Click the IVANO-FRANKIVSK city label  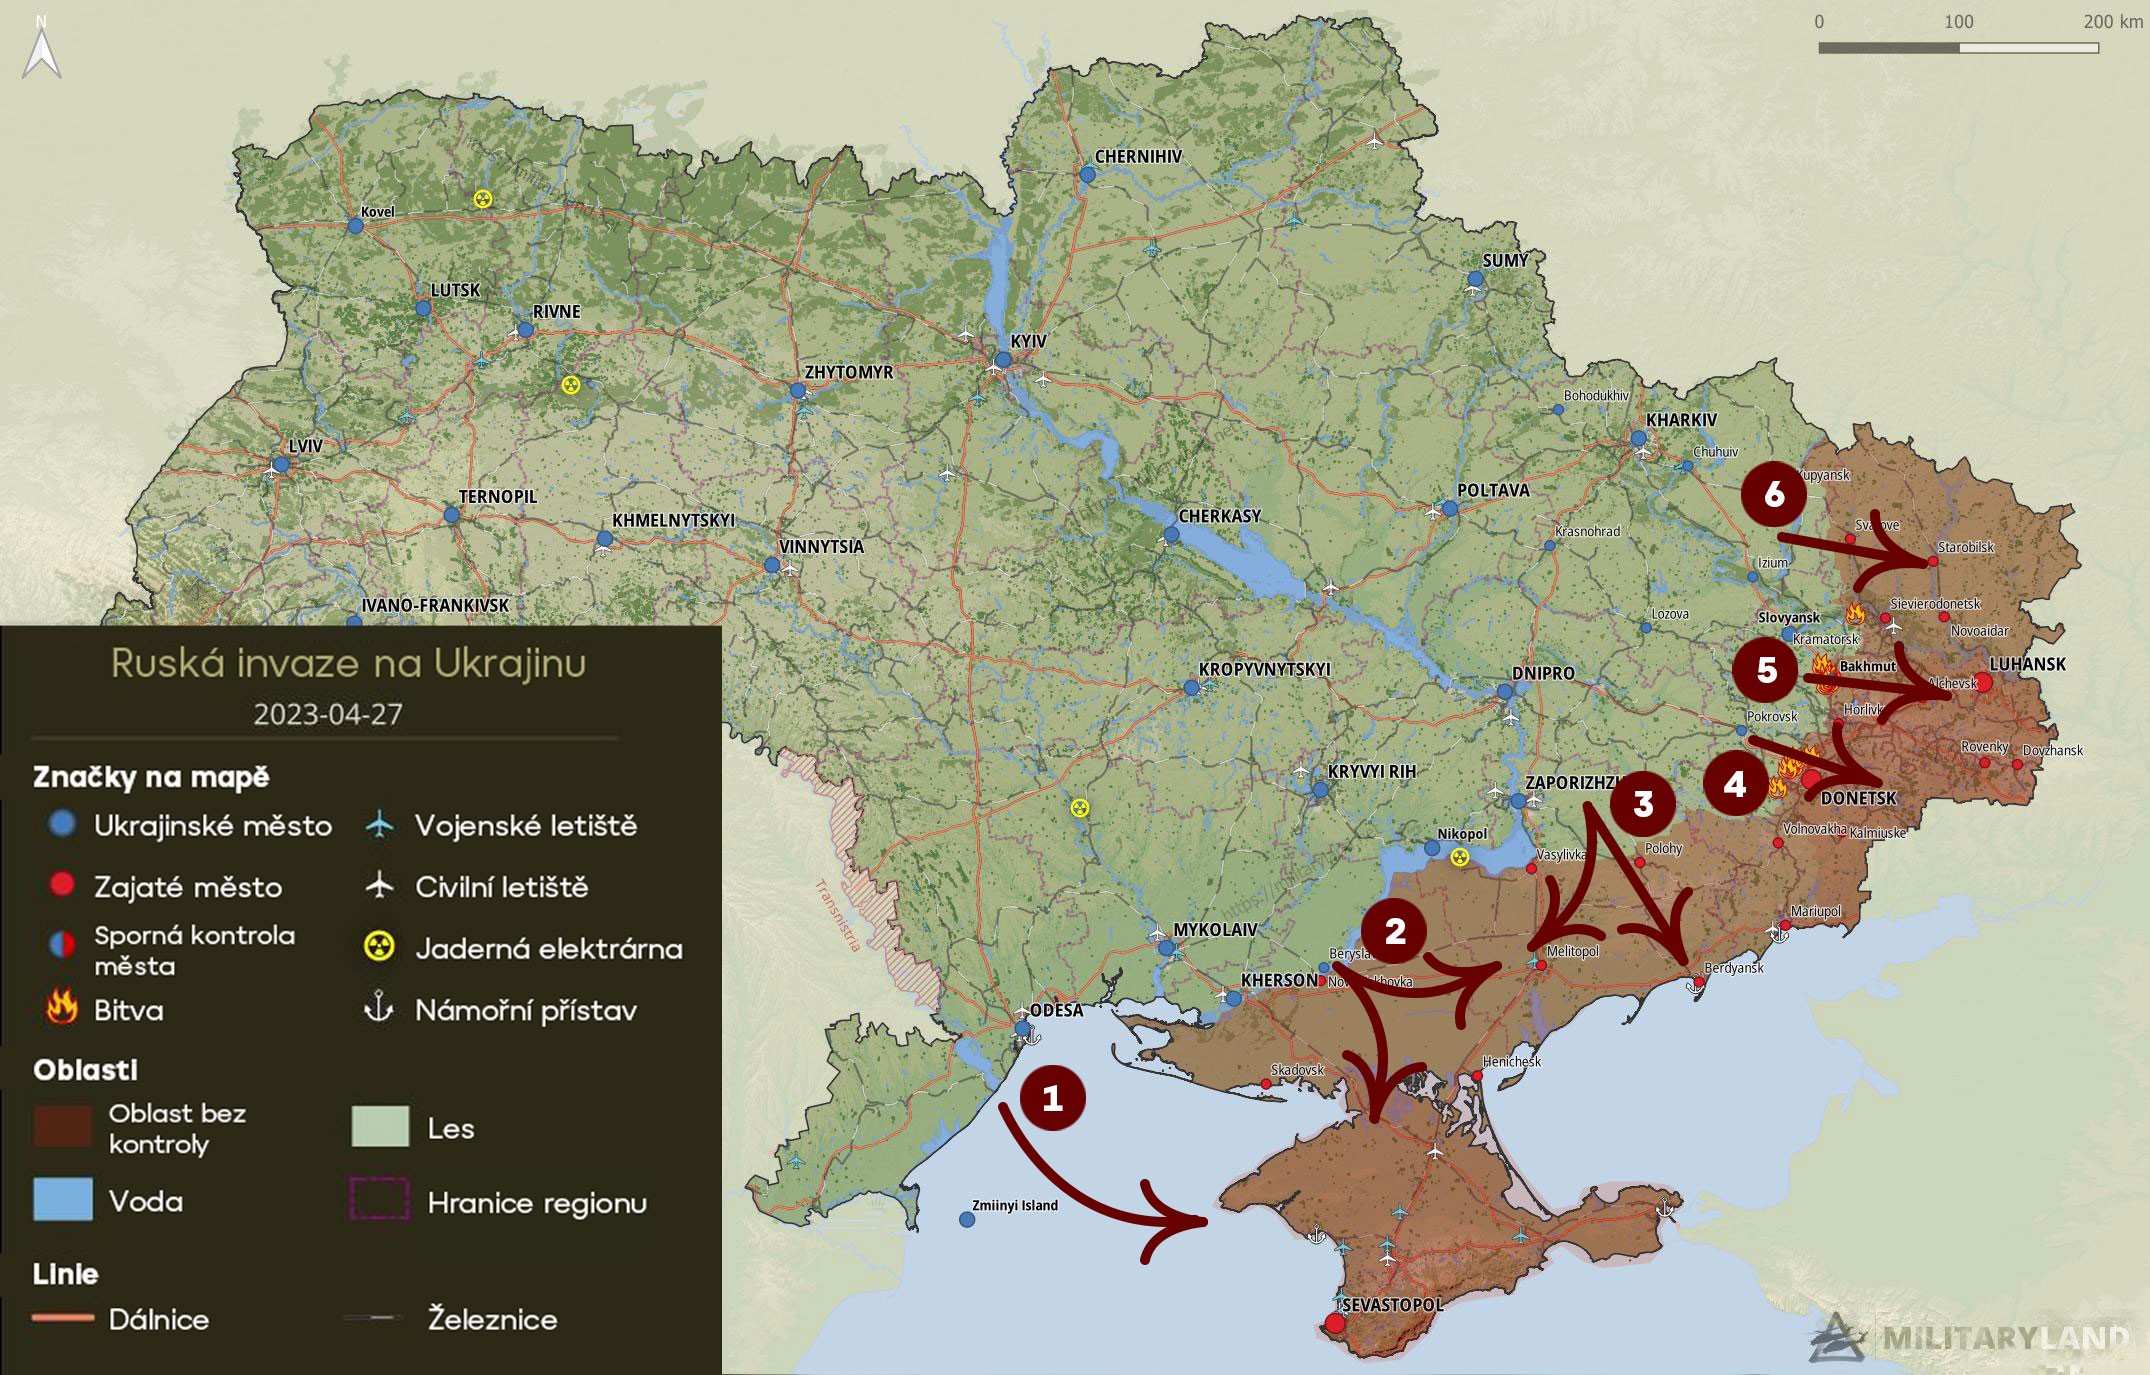[435, 605]
